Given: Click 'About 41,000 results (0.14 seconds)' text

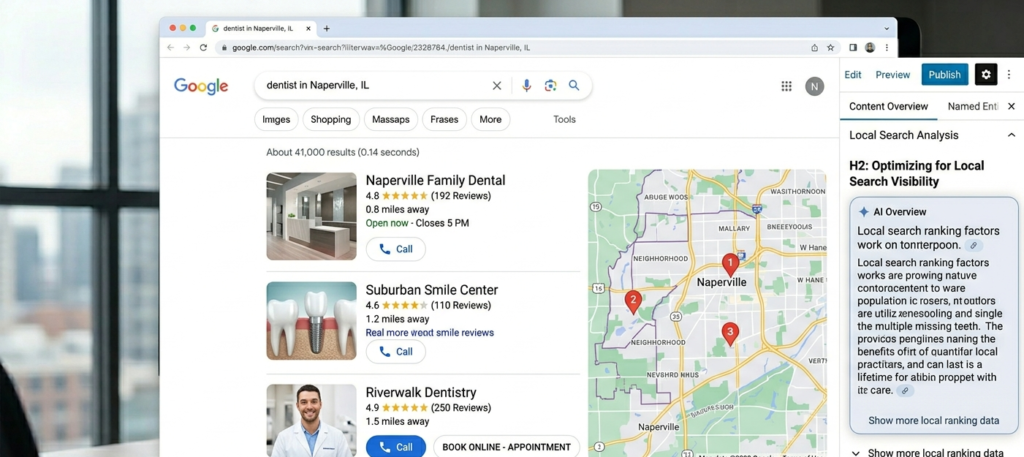Looking at the screenshot, I should click(x=343, y=152).
